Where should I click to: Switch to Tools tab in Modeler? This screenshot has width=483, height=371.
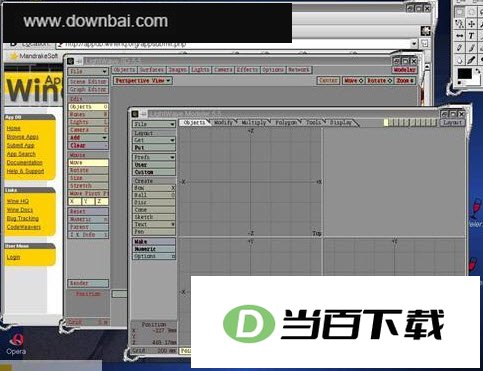(313, 122)
